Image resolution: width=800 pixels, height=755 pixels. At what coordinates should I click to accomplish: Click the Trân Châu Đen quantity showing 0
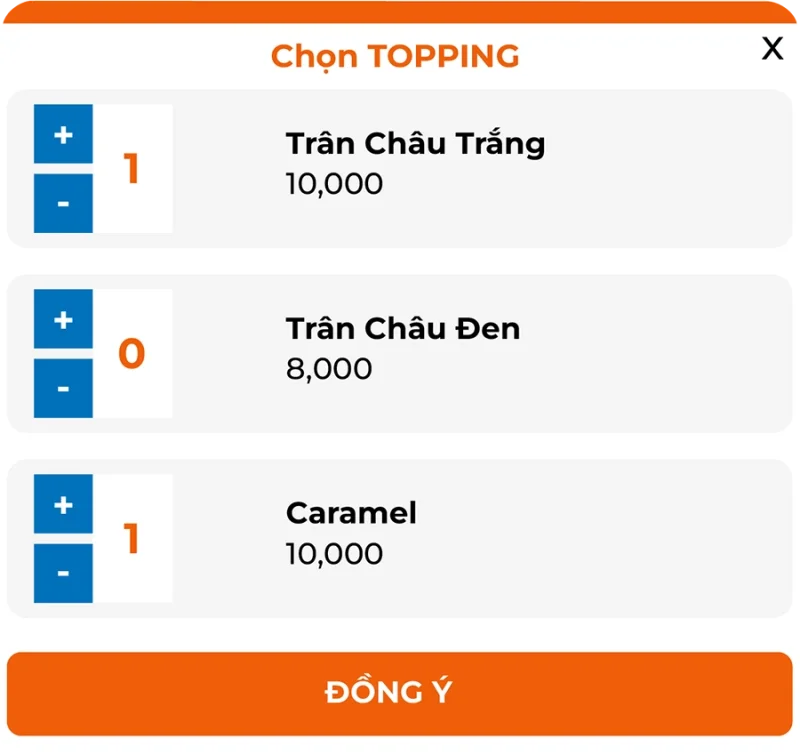[133, 354]
